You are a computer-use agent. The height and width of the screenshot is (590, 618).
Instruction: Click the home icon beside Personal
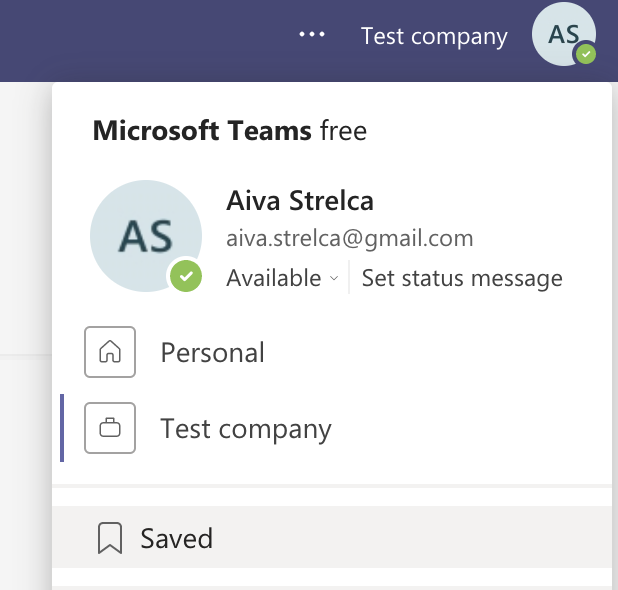pos(110,352)
